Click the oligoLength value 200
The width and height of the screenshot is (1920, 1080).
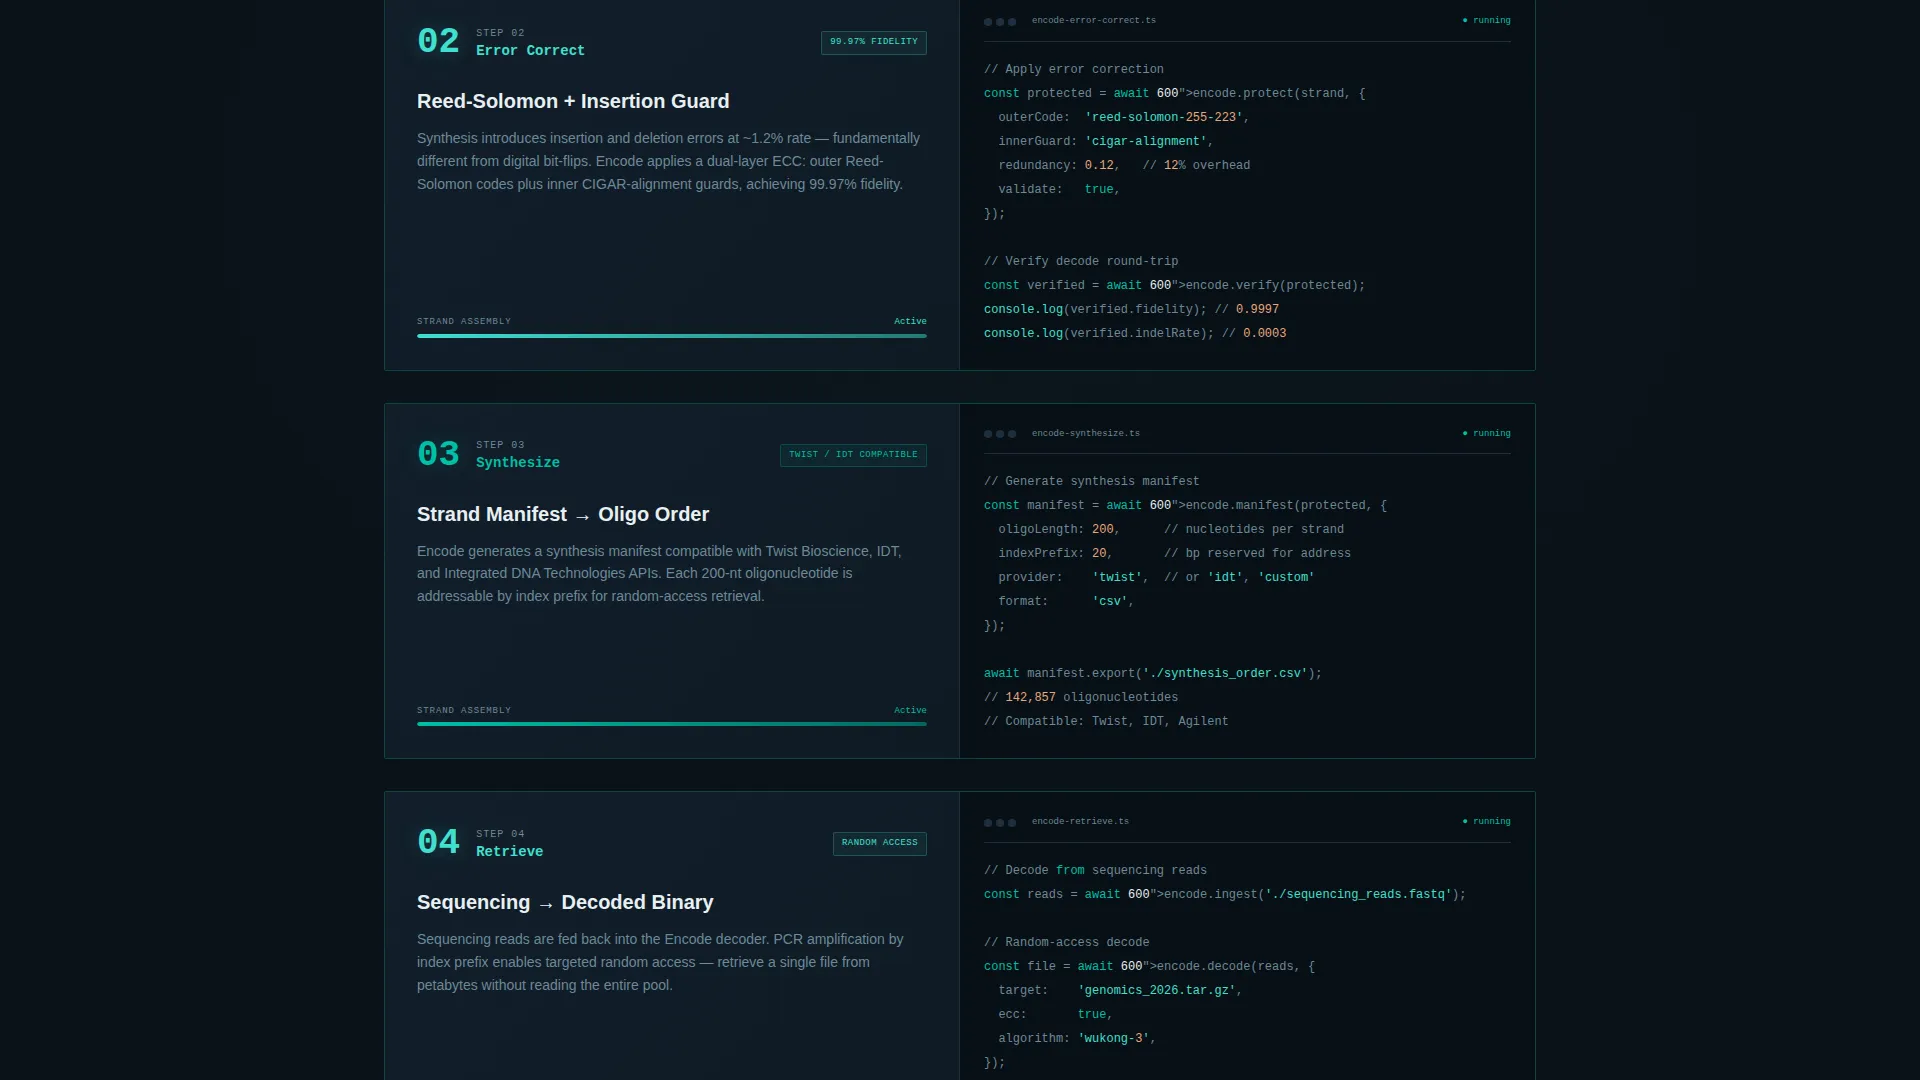(x=1103, y=530)
